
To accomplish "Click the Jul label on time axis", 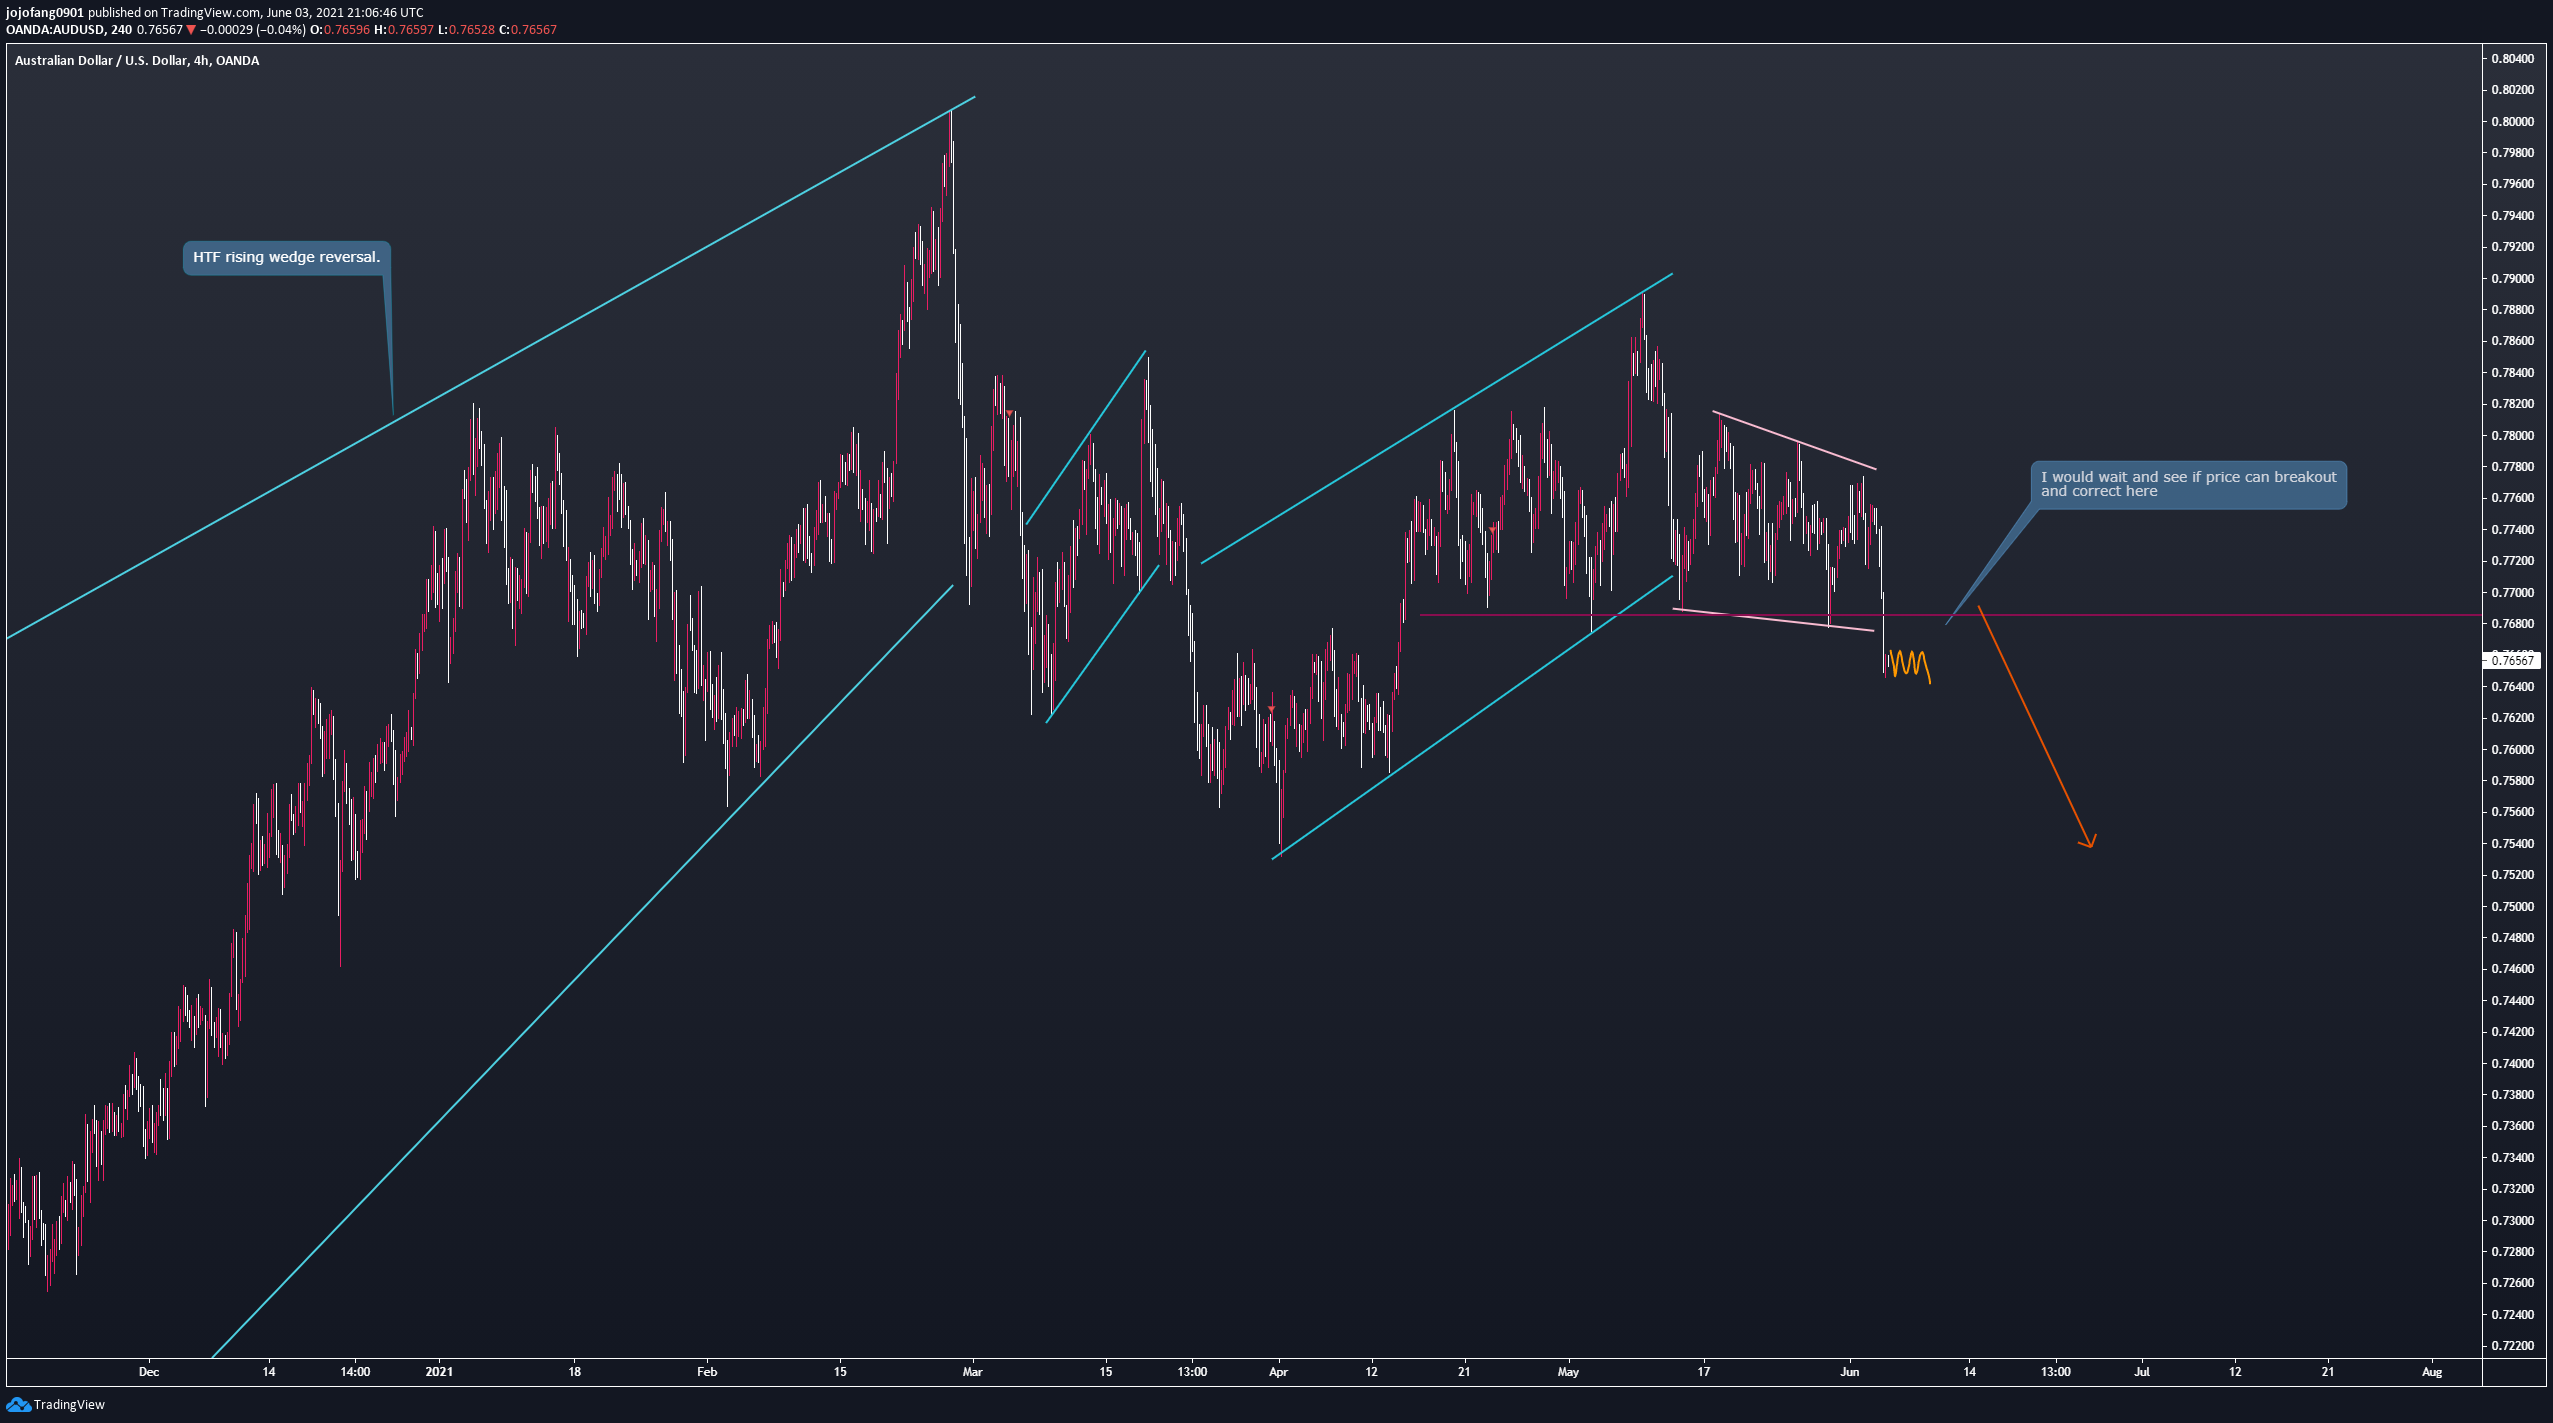I will (2142, 1372).
